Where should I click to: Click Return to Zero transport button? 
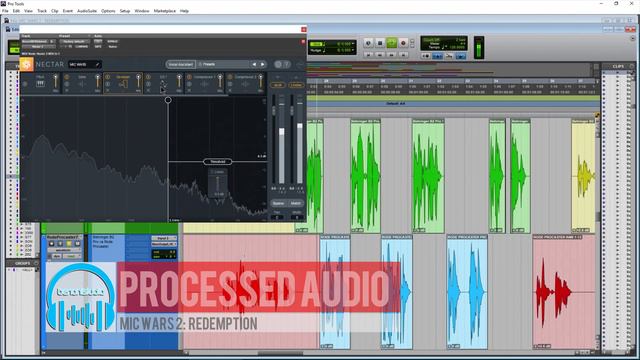pos(368,54)
